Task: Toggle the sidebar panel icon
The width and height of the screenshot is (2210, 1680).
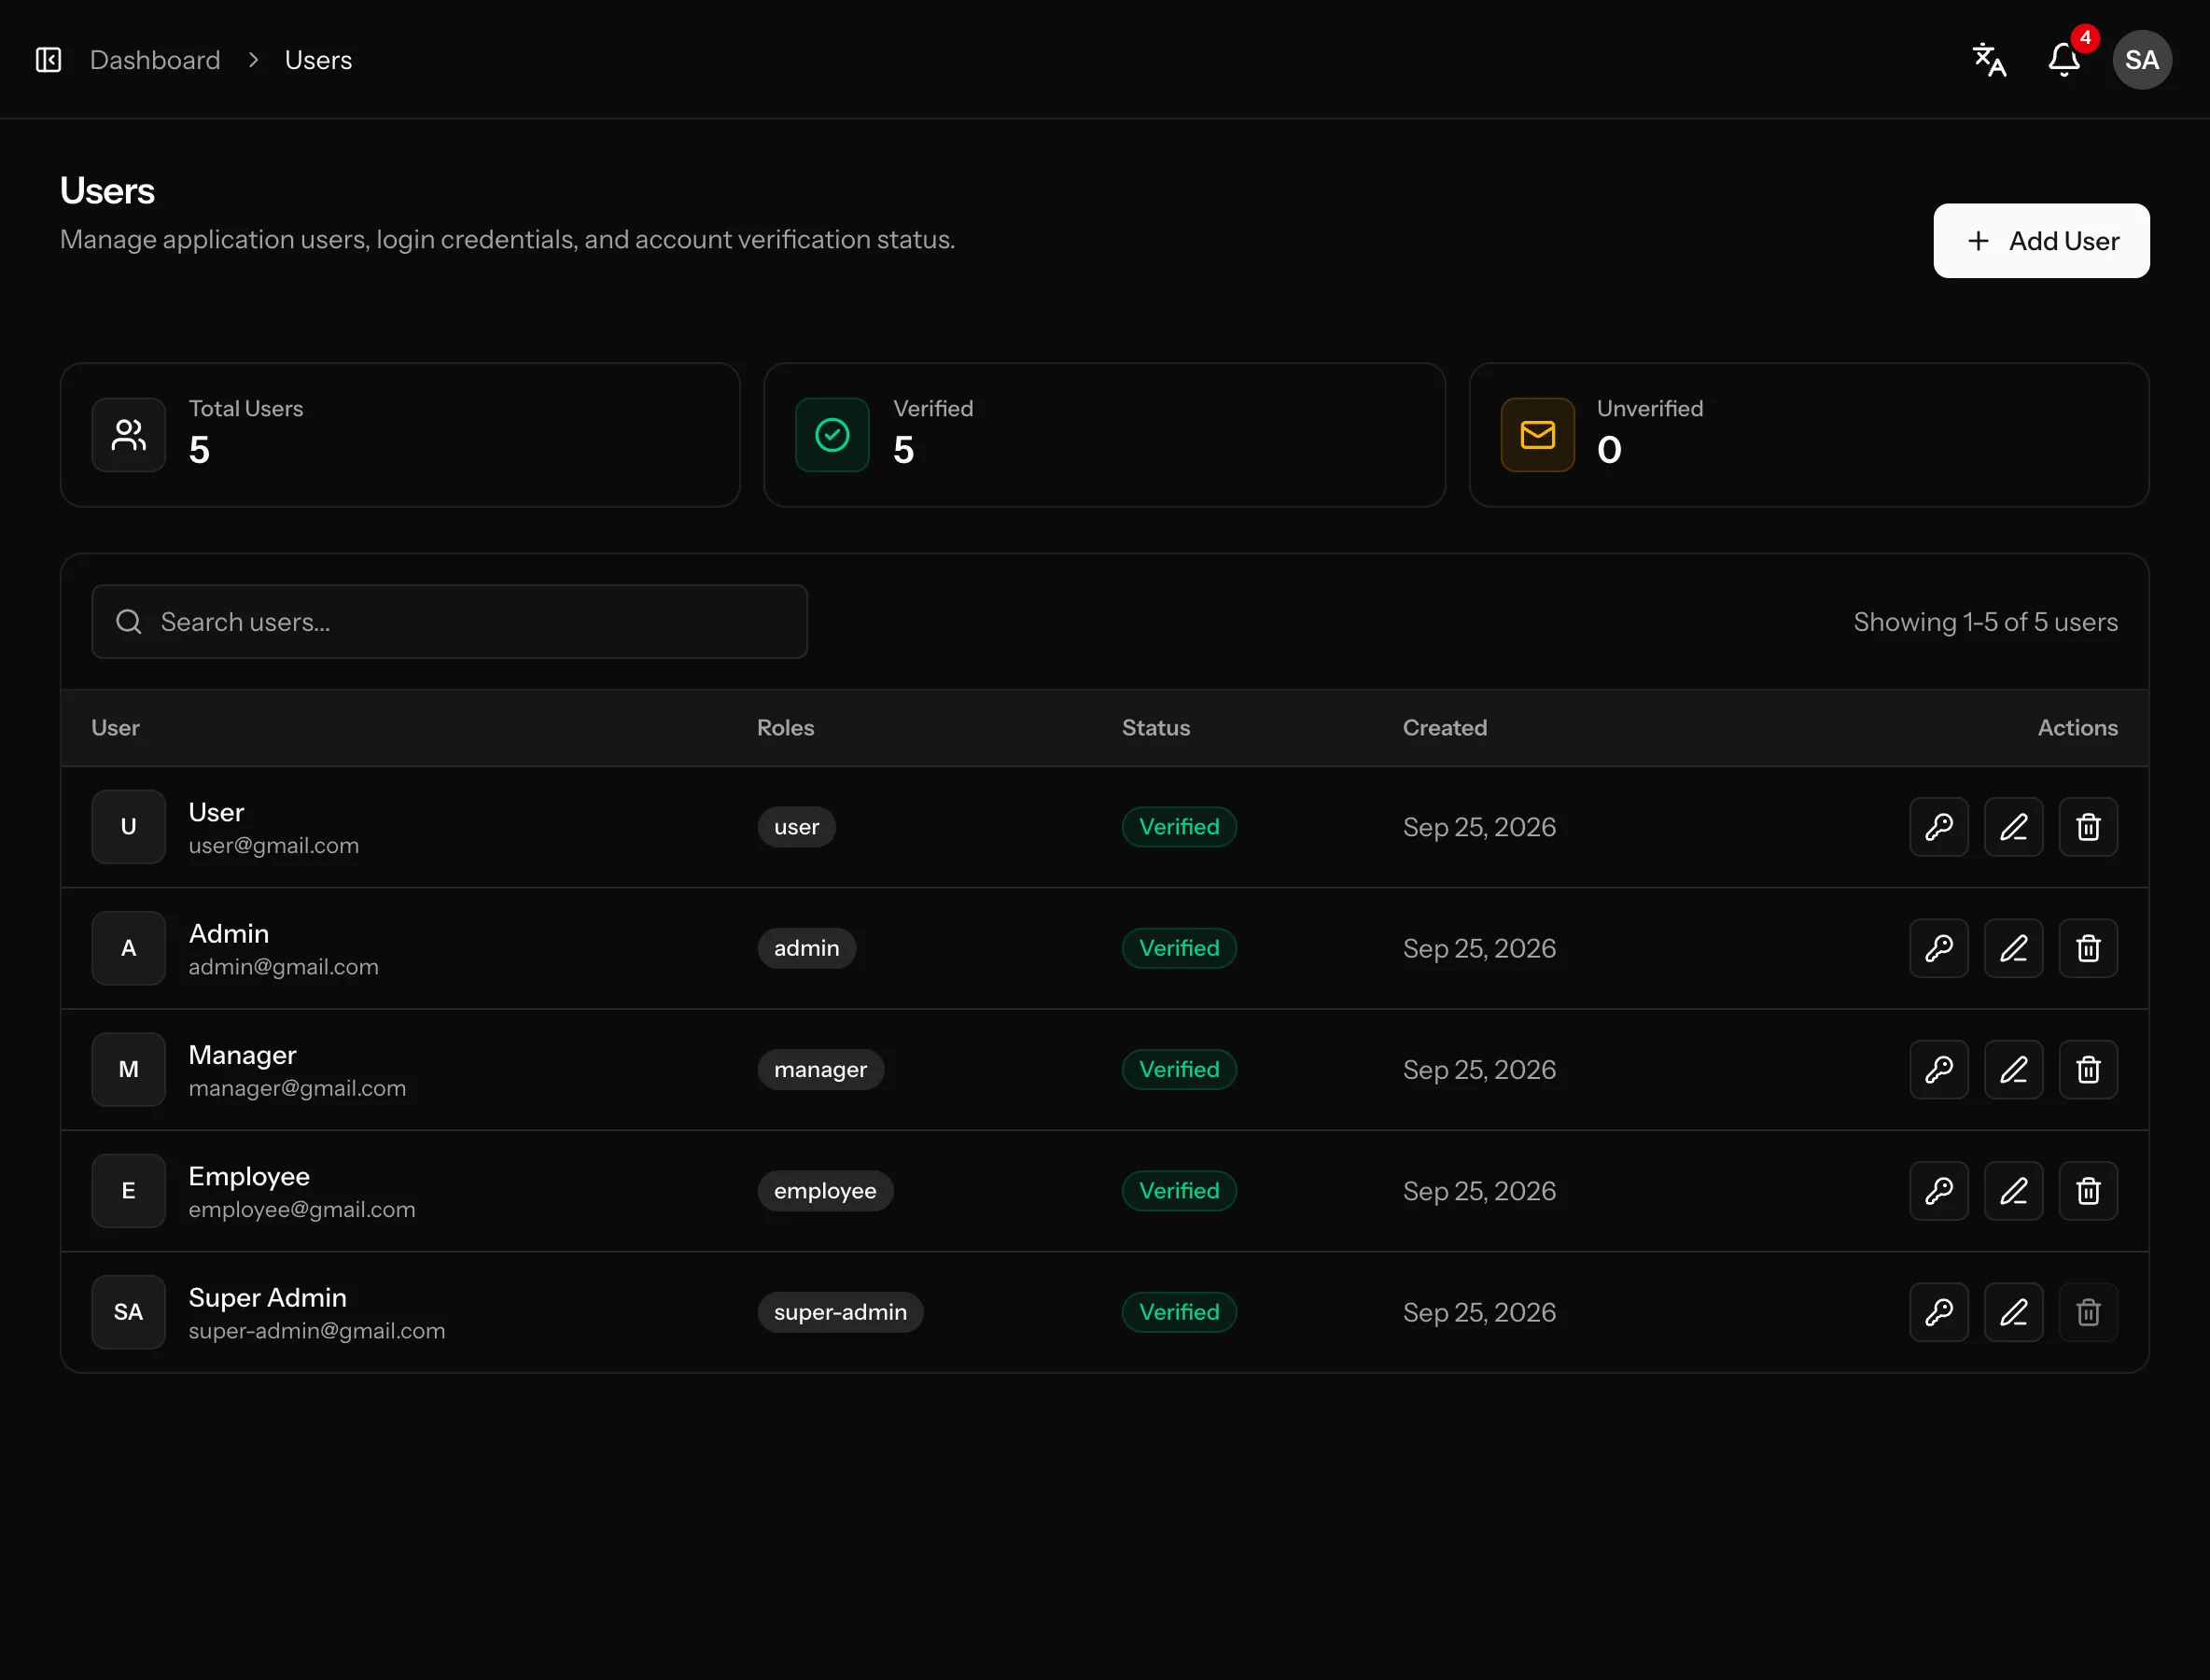Action: (48, 60)
